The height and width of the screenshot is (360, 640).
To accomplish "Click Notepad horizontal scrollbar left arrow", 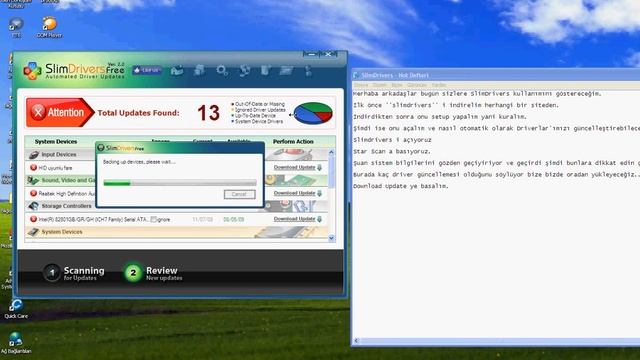I will point(356,341).
